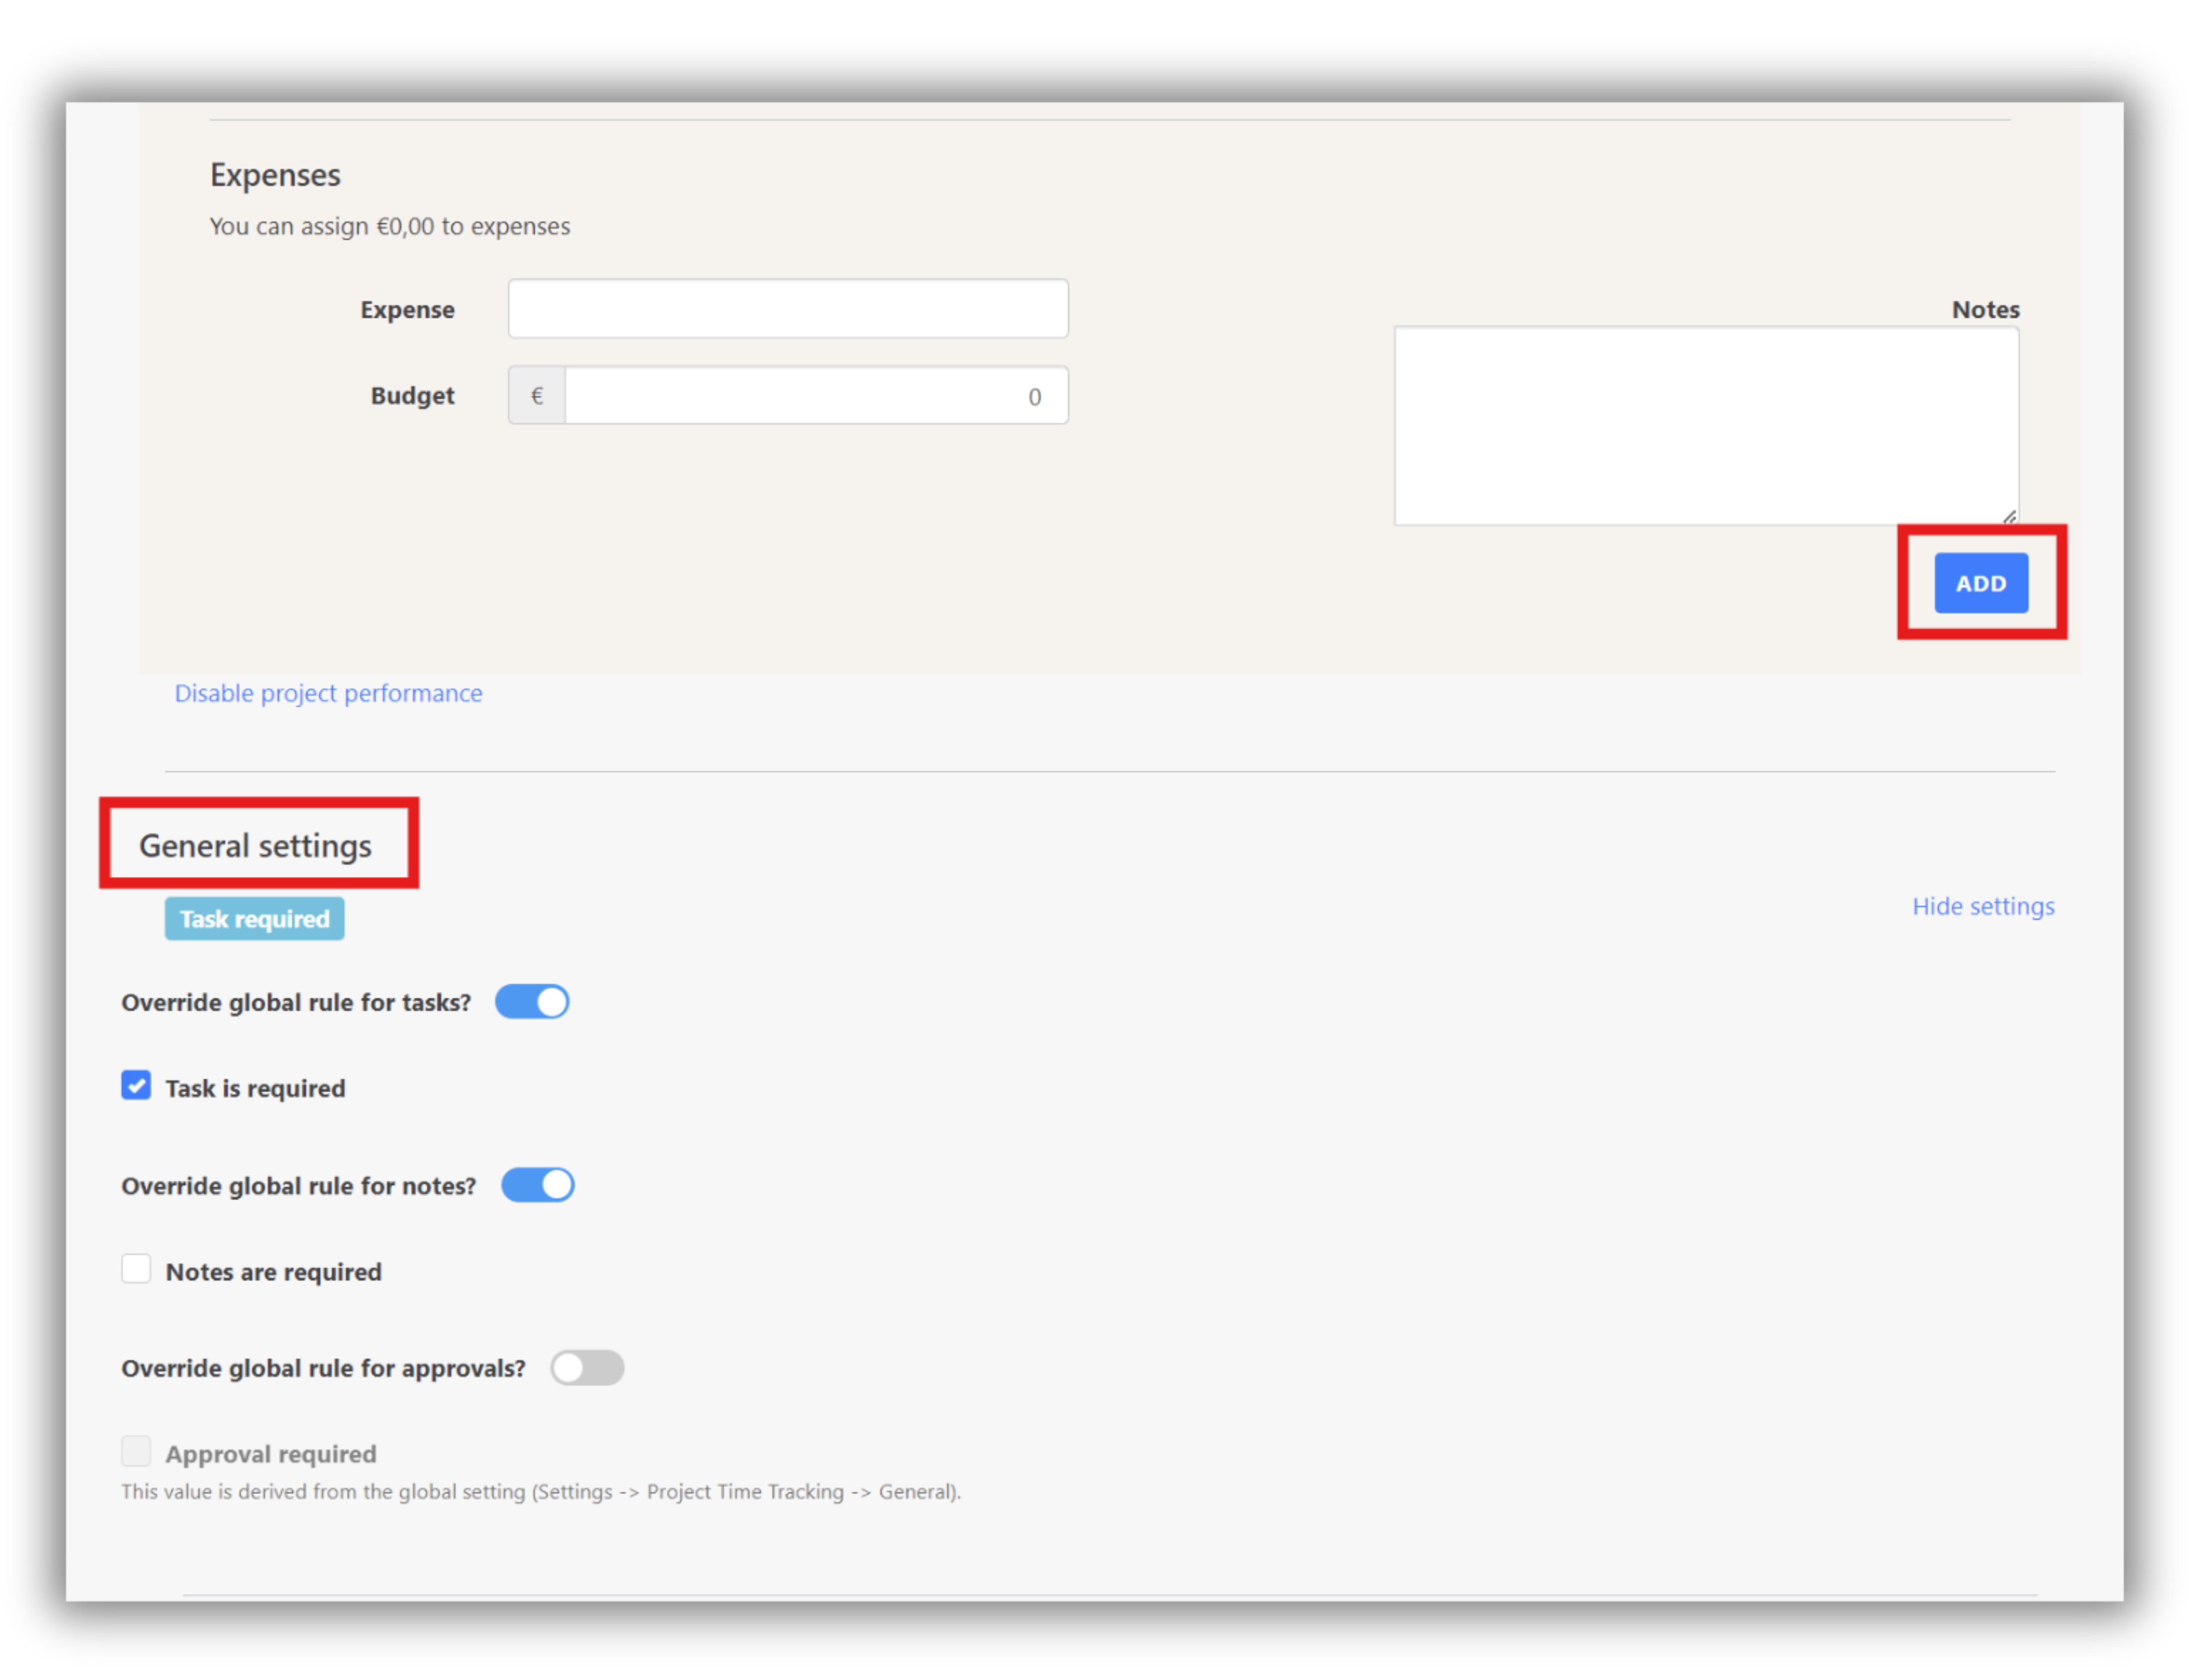Viewport: 2189px width, 1680px height.
Task: Click inside the Expense name field
Action: point(788,308)
